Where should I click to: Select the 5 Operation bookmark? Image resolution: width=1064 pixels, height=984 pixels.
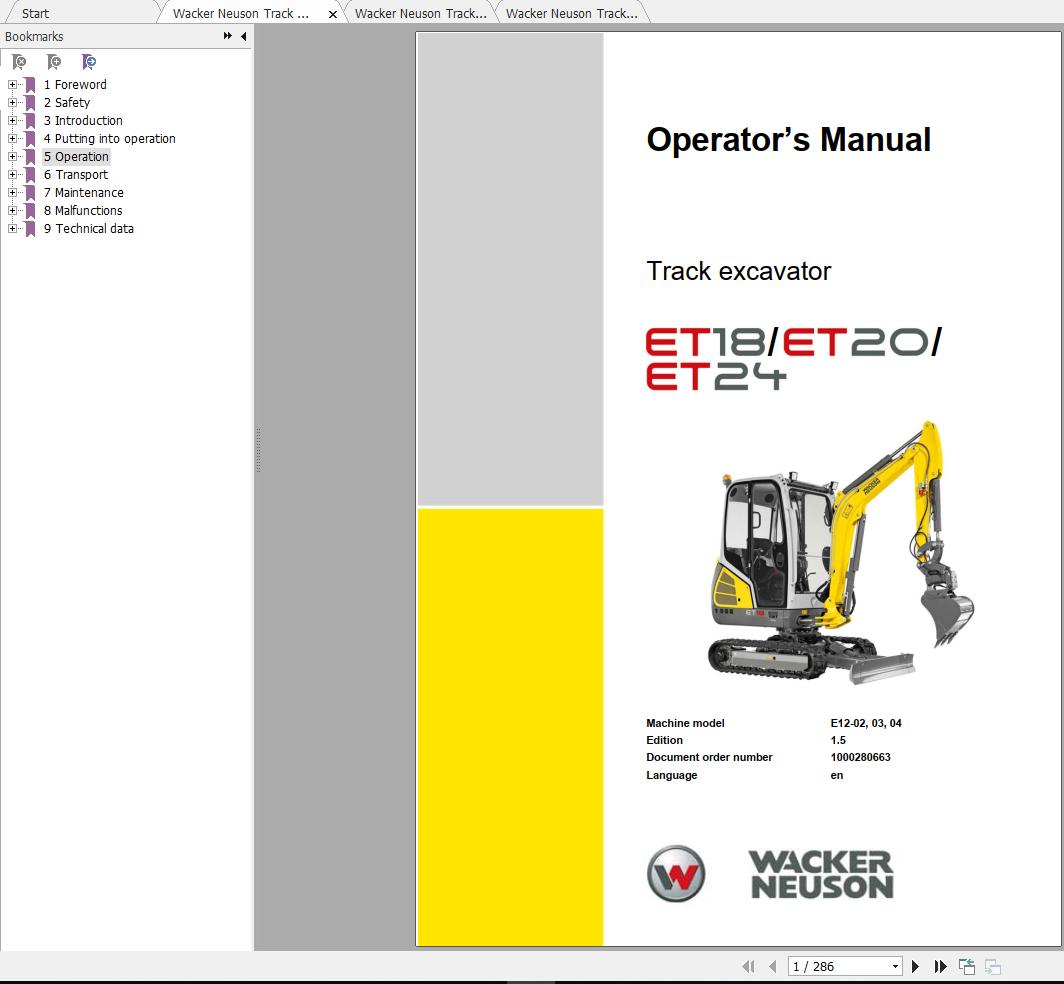point(76,157)
